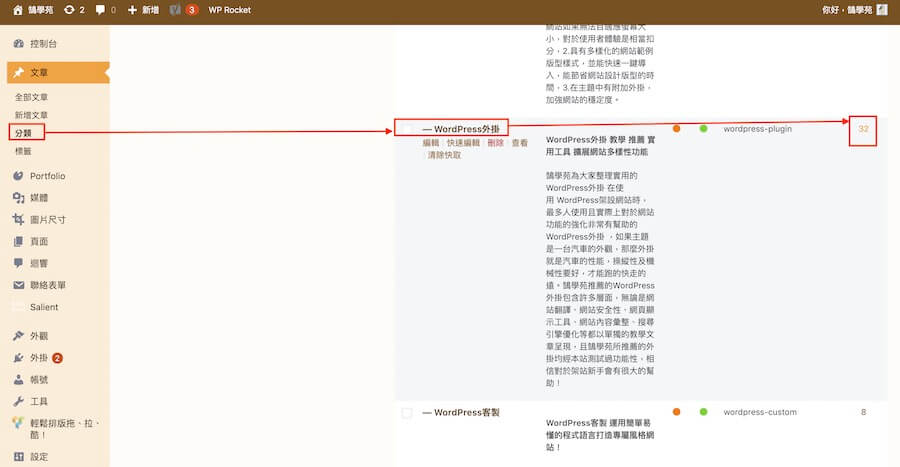Image resolution: width=900 pixels, height=467 pixels.
Task: Tick the WordPress客製 row checkbox
Action: [407, 412]
